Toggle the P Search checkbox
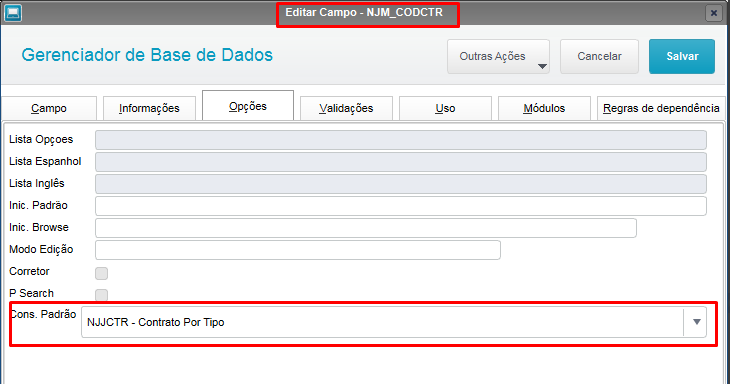 click(101, 295)
